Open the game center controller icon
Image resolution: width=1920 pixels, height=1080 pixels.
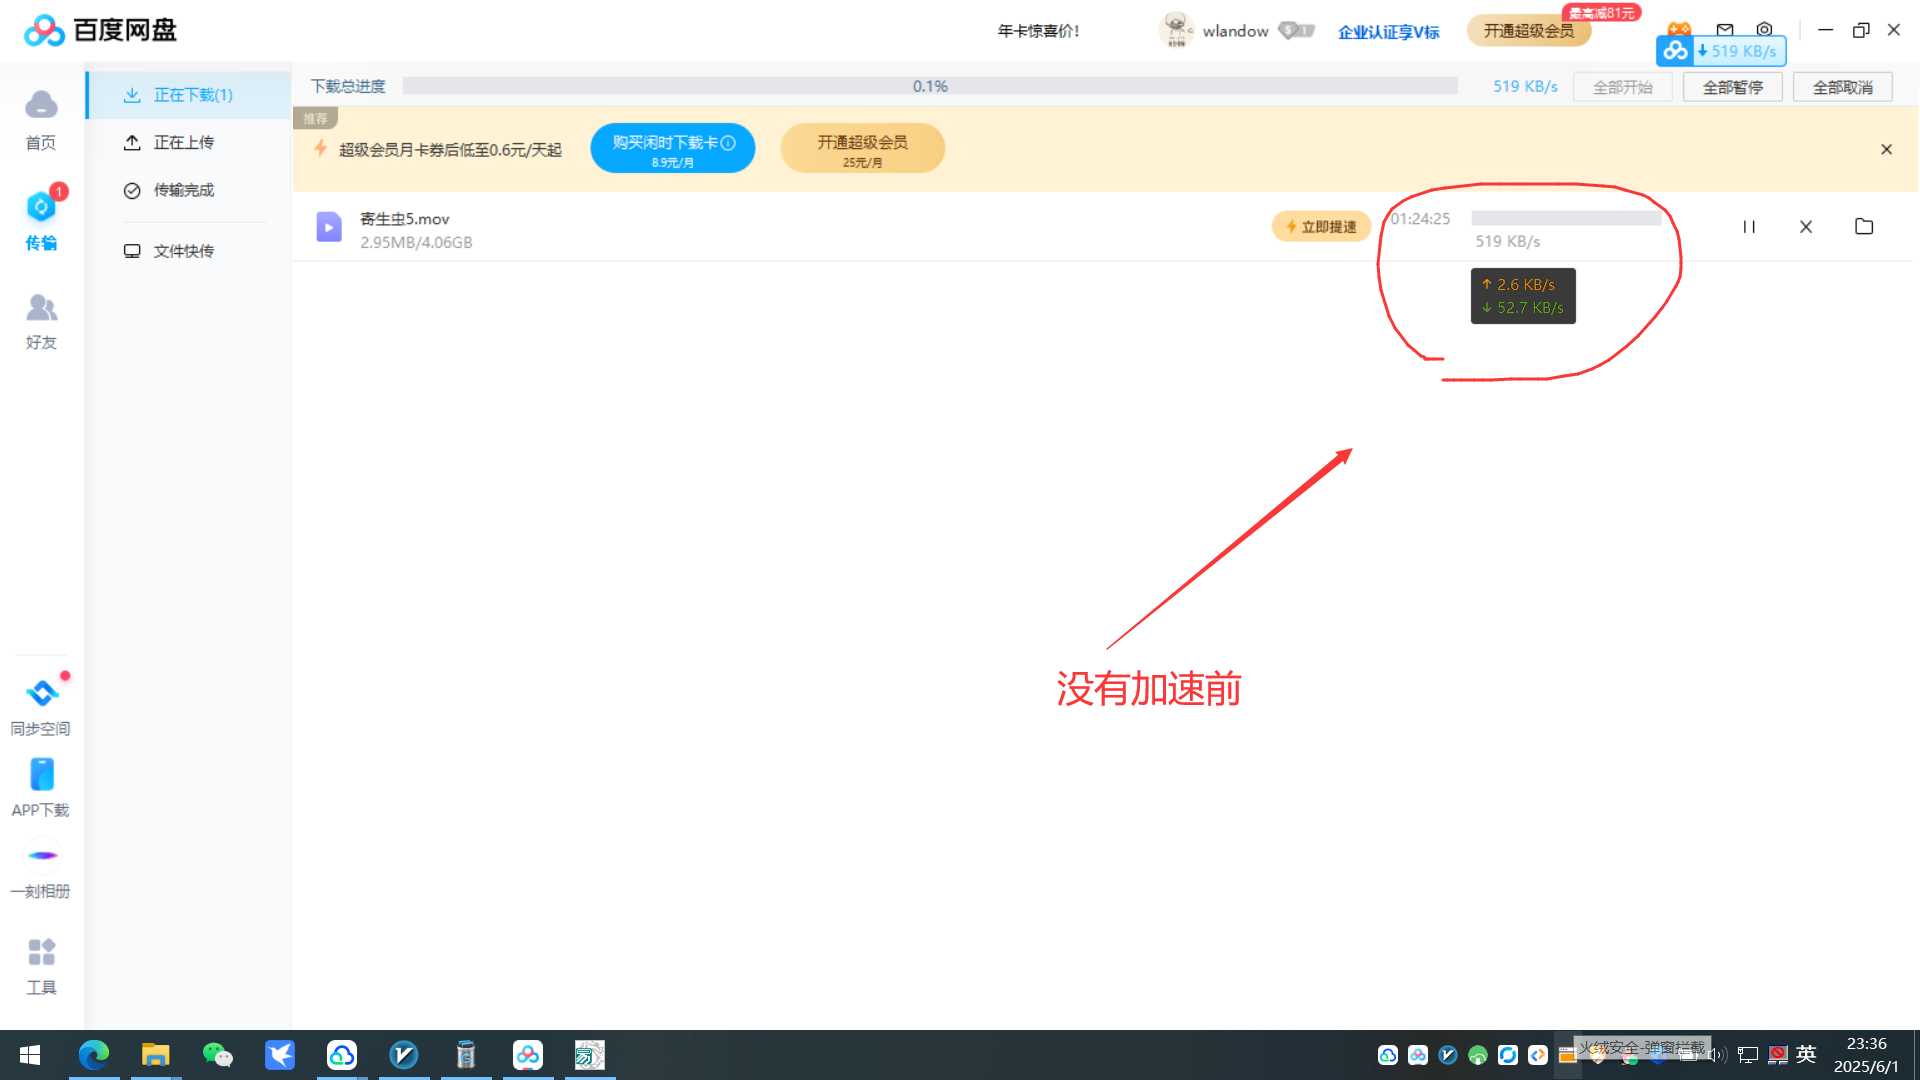[1679, 28]
